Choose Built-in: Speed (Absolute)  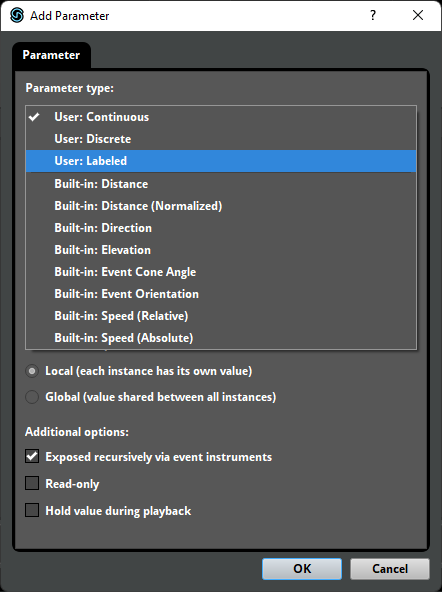pyautogui.click(x=221, y=338)
